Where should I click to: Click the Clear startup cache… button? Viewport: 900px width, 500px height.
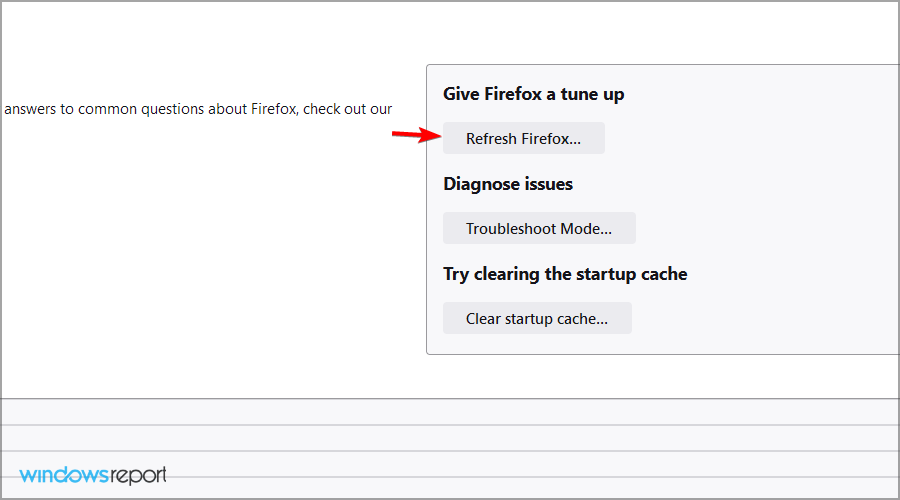(537, 319)
